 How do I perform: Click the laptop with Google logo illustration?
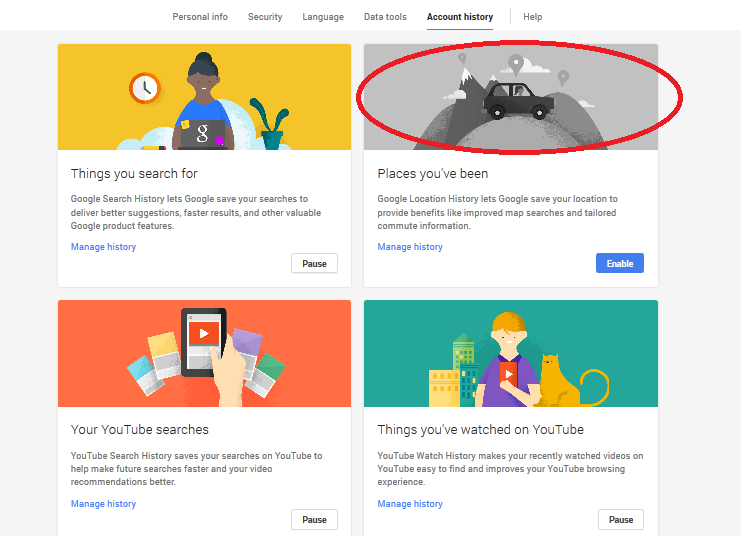click(204, 133)
